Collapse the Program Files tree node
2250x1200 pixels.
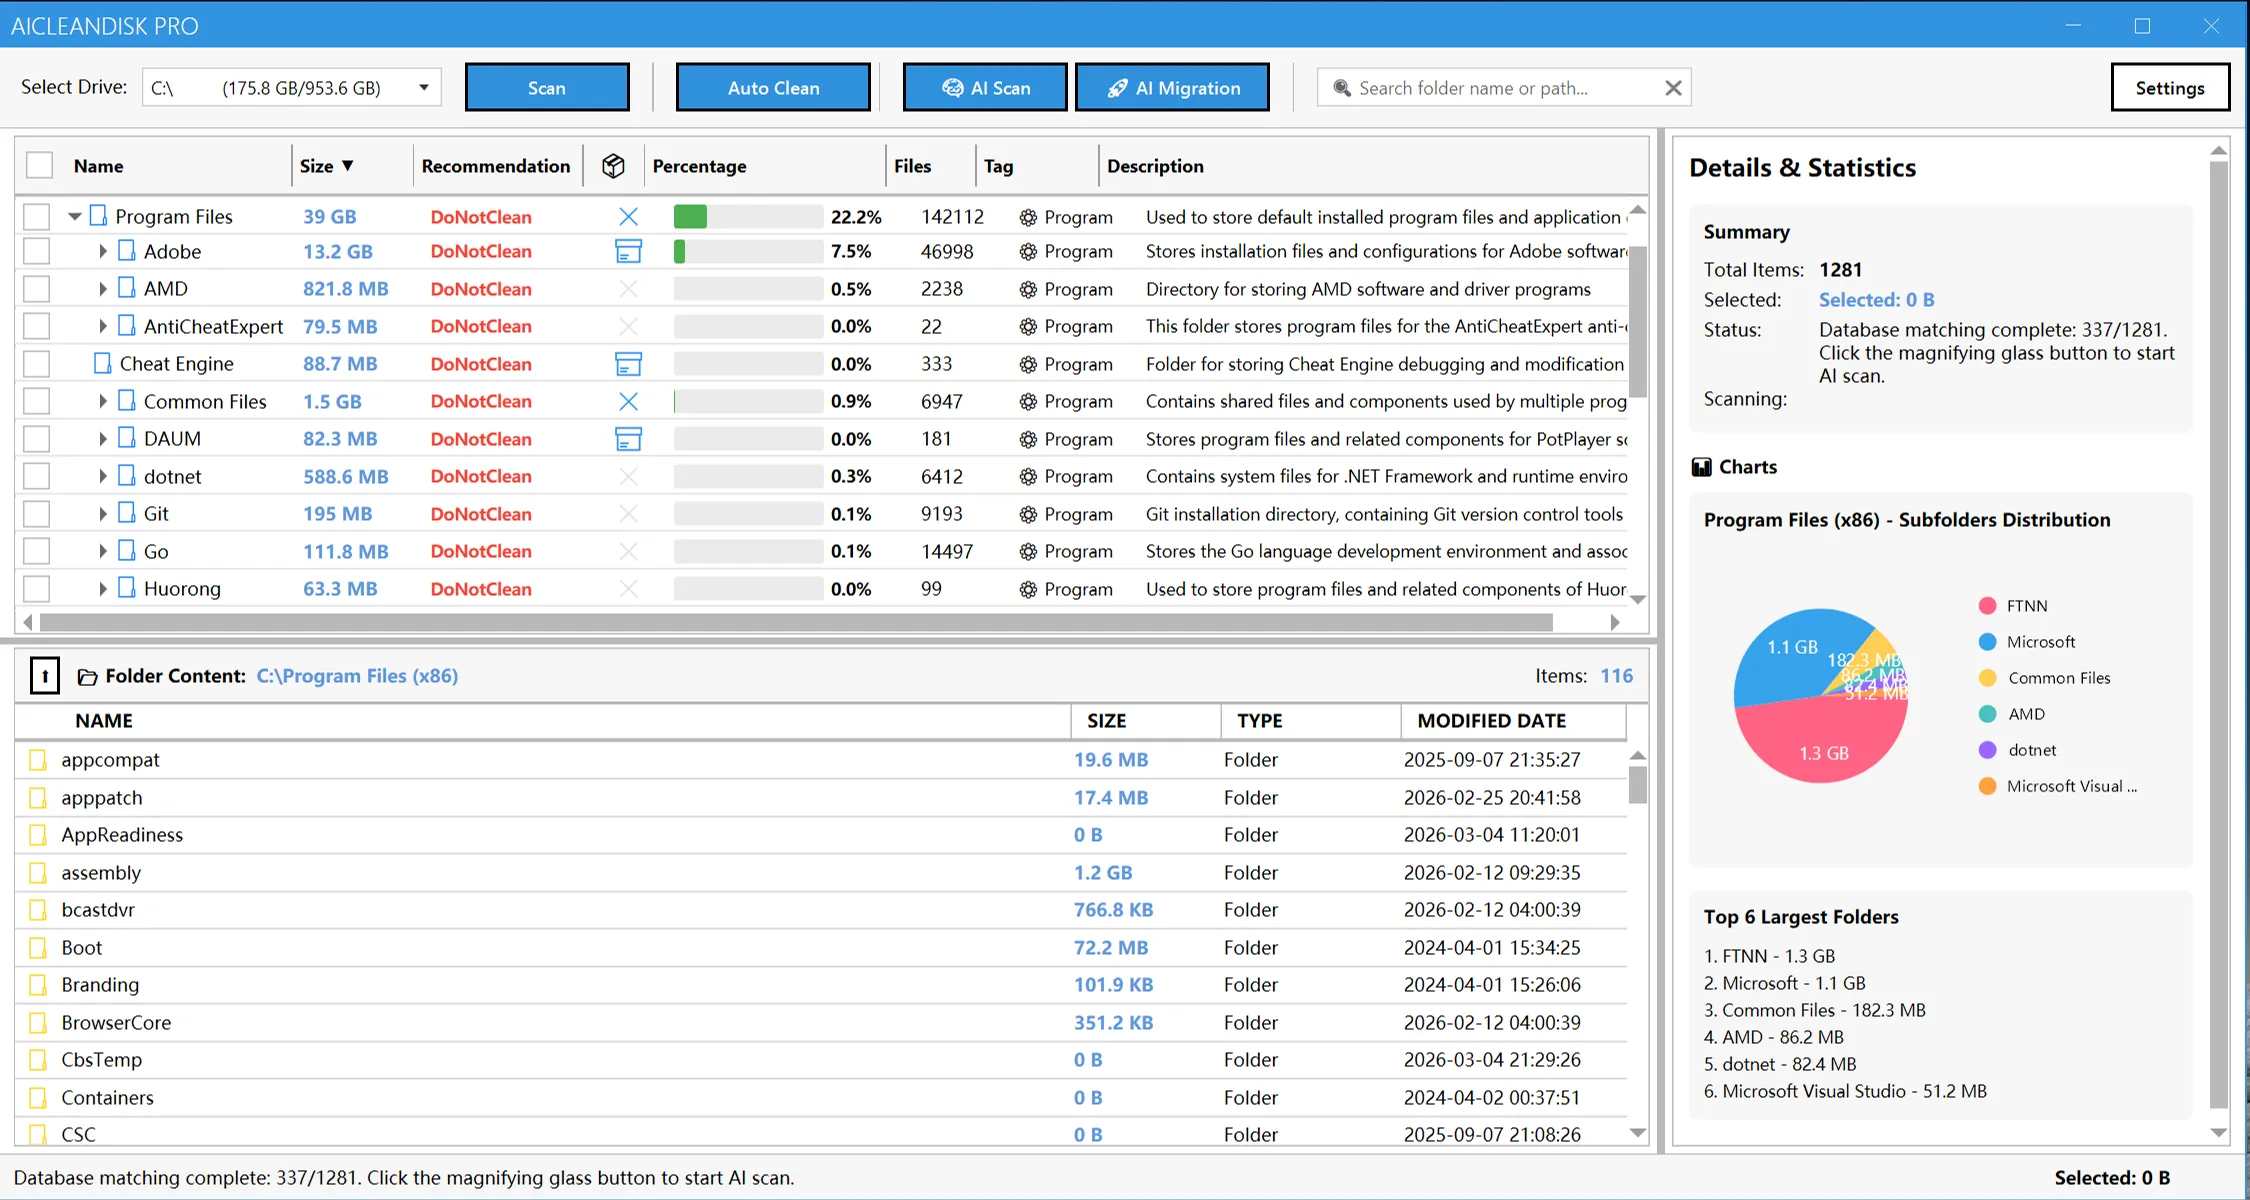click(74, 216)
